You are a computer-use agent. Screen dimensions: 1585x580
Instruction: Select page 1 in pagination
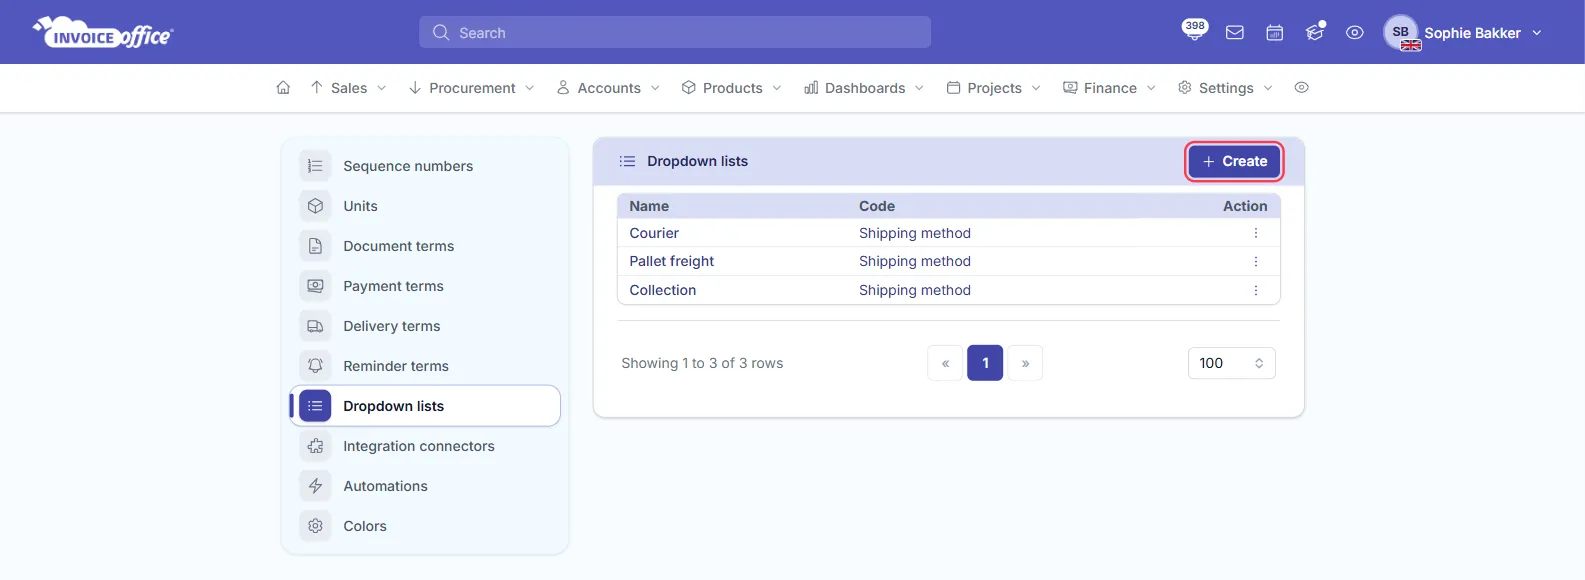point(985,363)
